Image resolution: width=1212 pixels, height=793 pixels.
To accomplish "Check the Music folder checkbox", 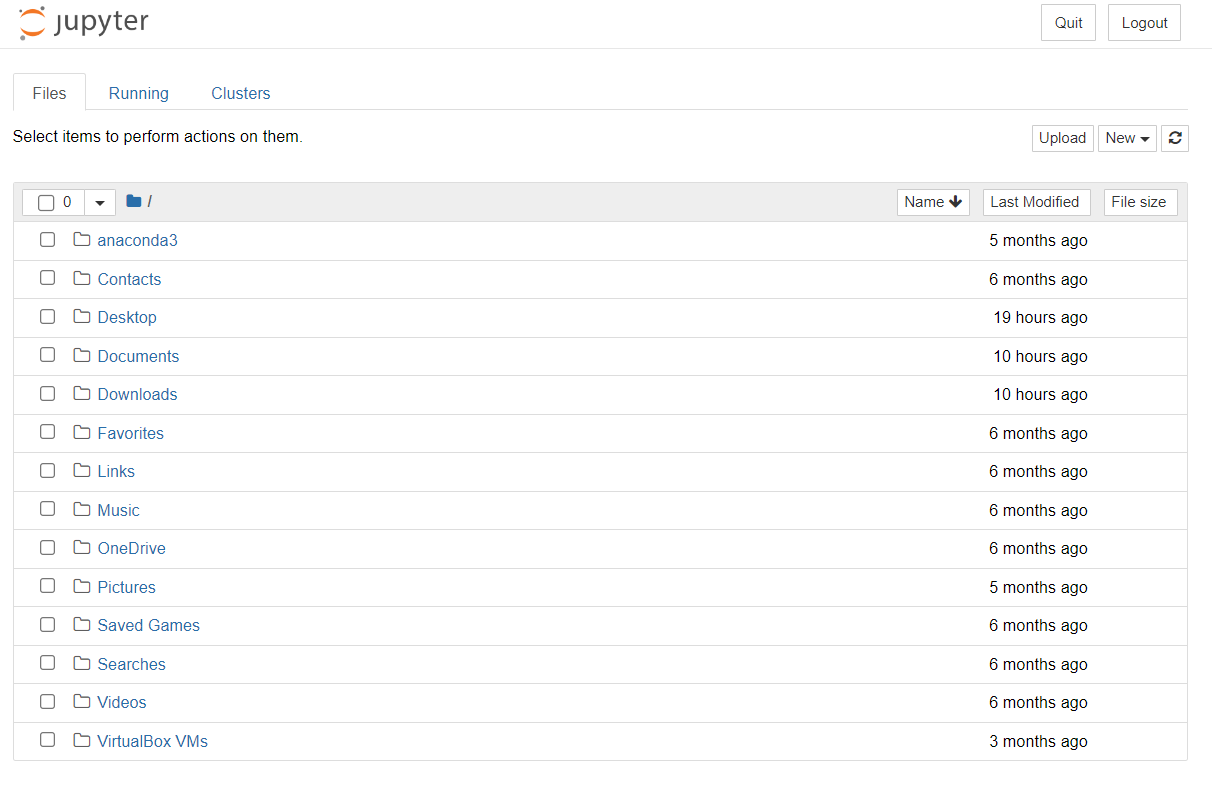I will click(47, 509).
